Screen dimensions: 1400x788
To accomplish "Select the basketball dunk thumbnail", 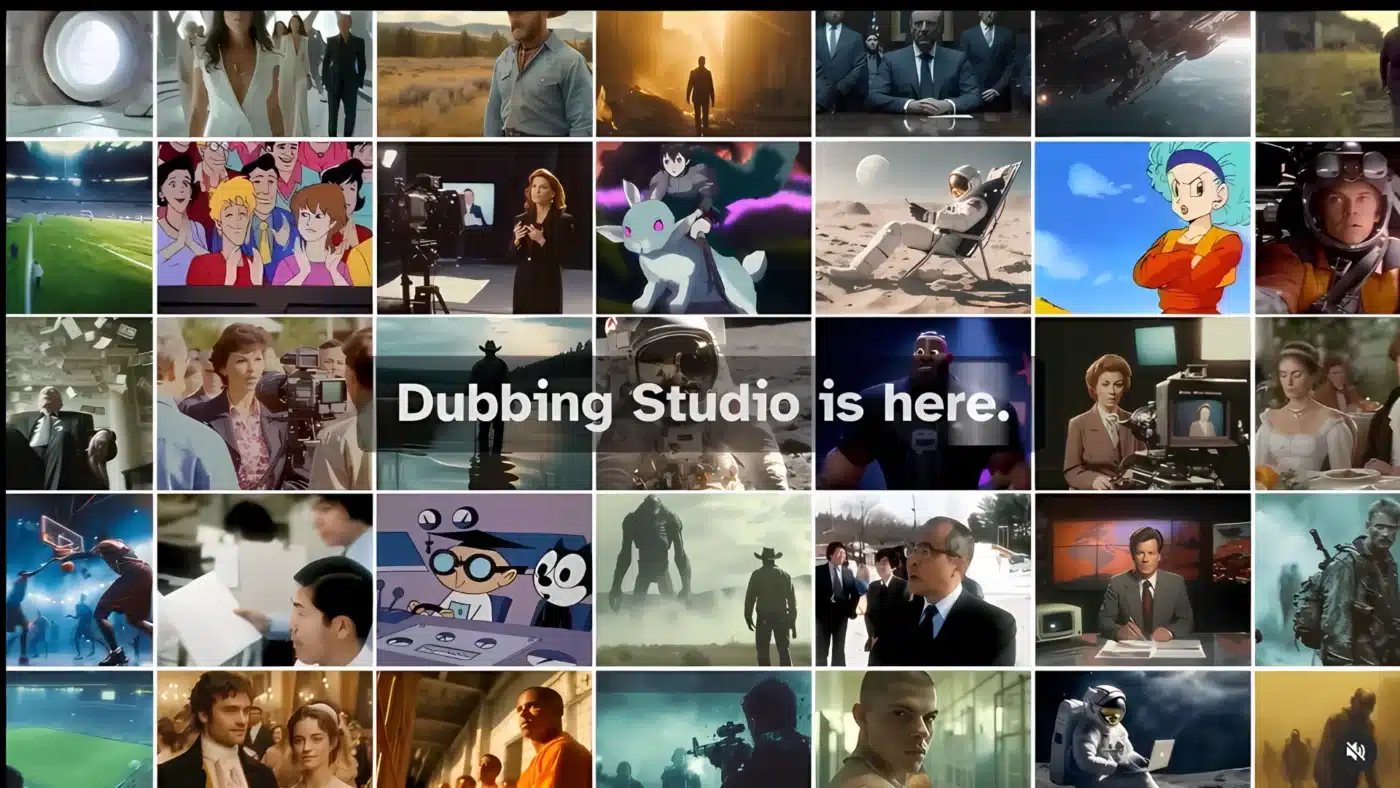I will coord(79,580).
